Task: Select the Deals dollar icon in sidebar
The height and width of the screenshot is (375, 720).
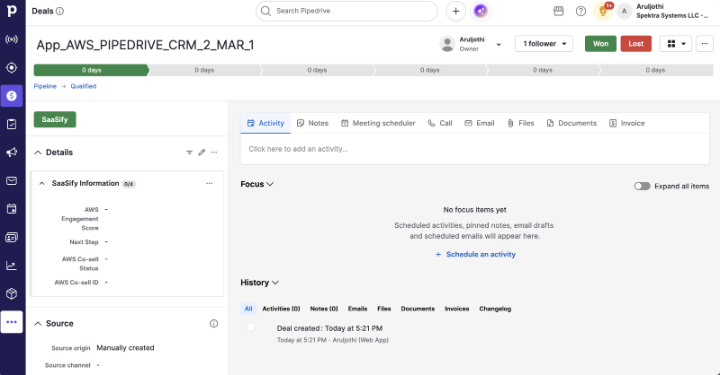Action: coord(11,96)
